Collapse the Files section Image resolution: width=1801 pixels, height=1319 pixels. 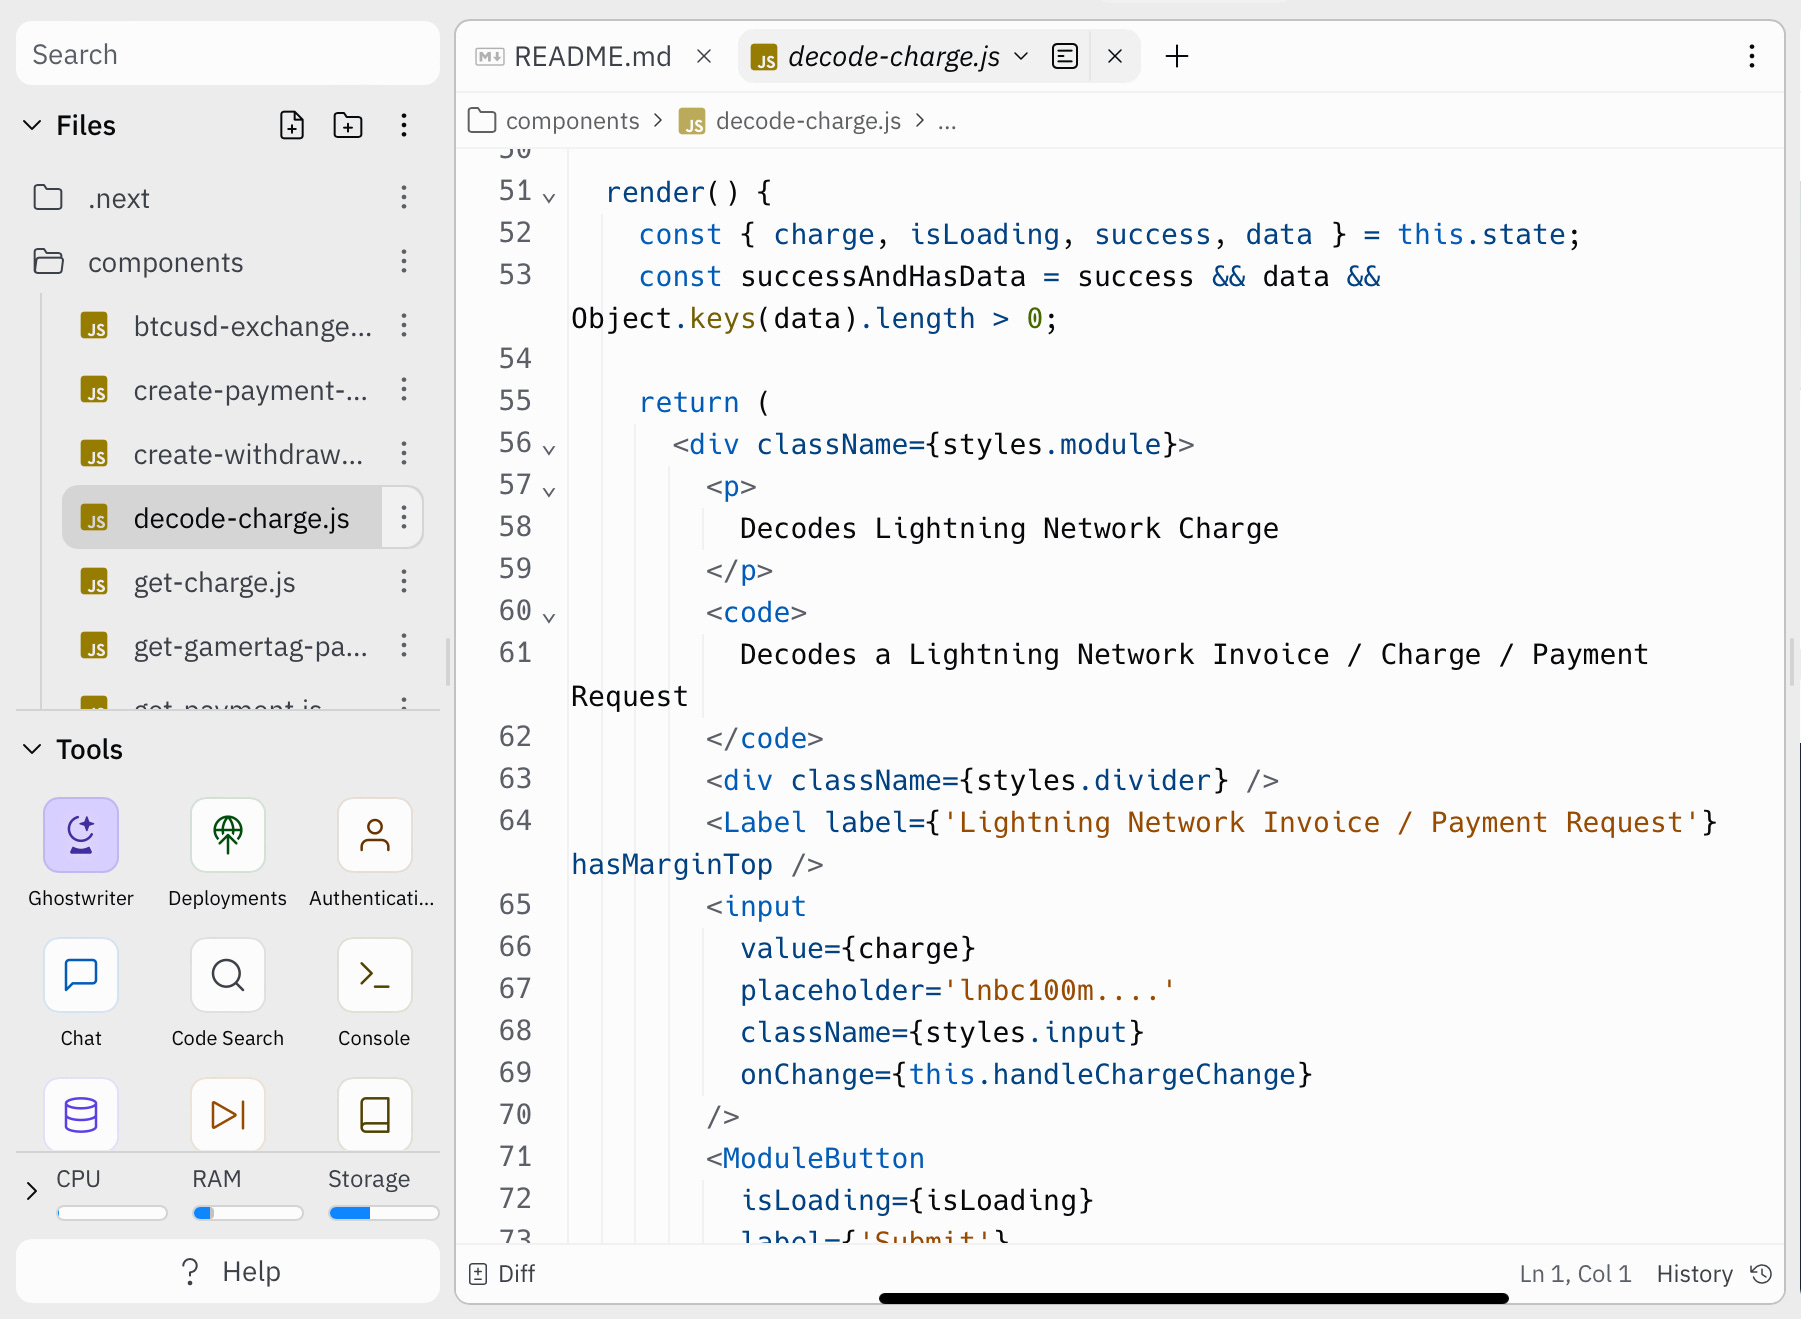pyautogui.click(x=32, y=125)
